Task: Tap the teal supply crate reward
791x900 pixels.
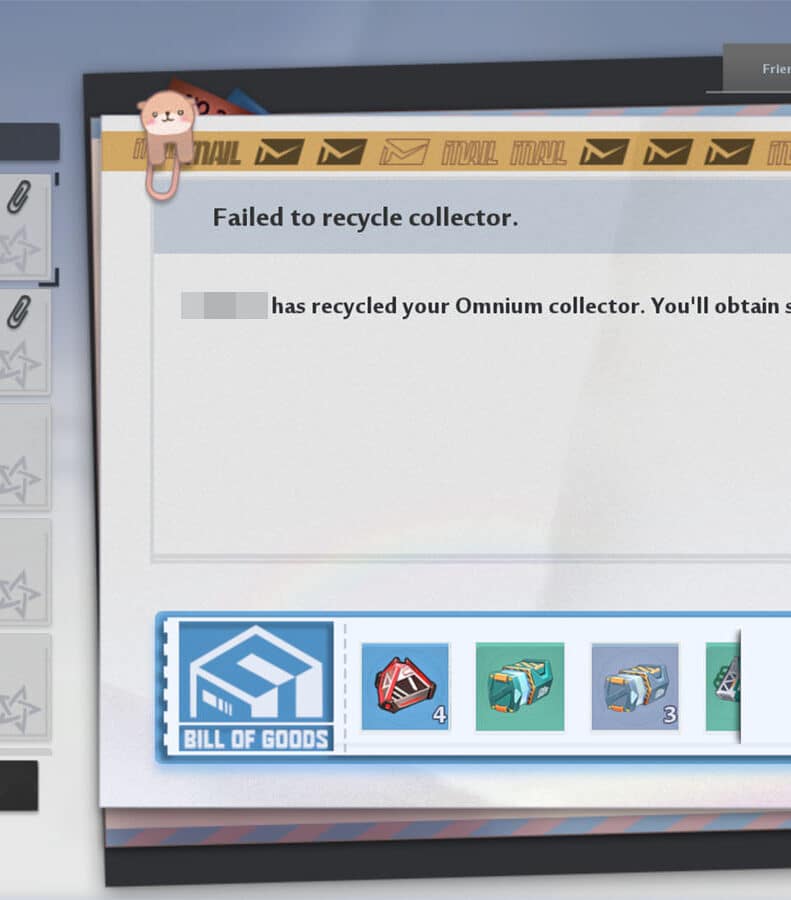Action: point(519,686)
